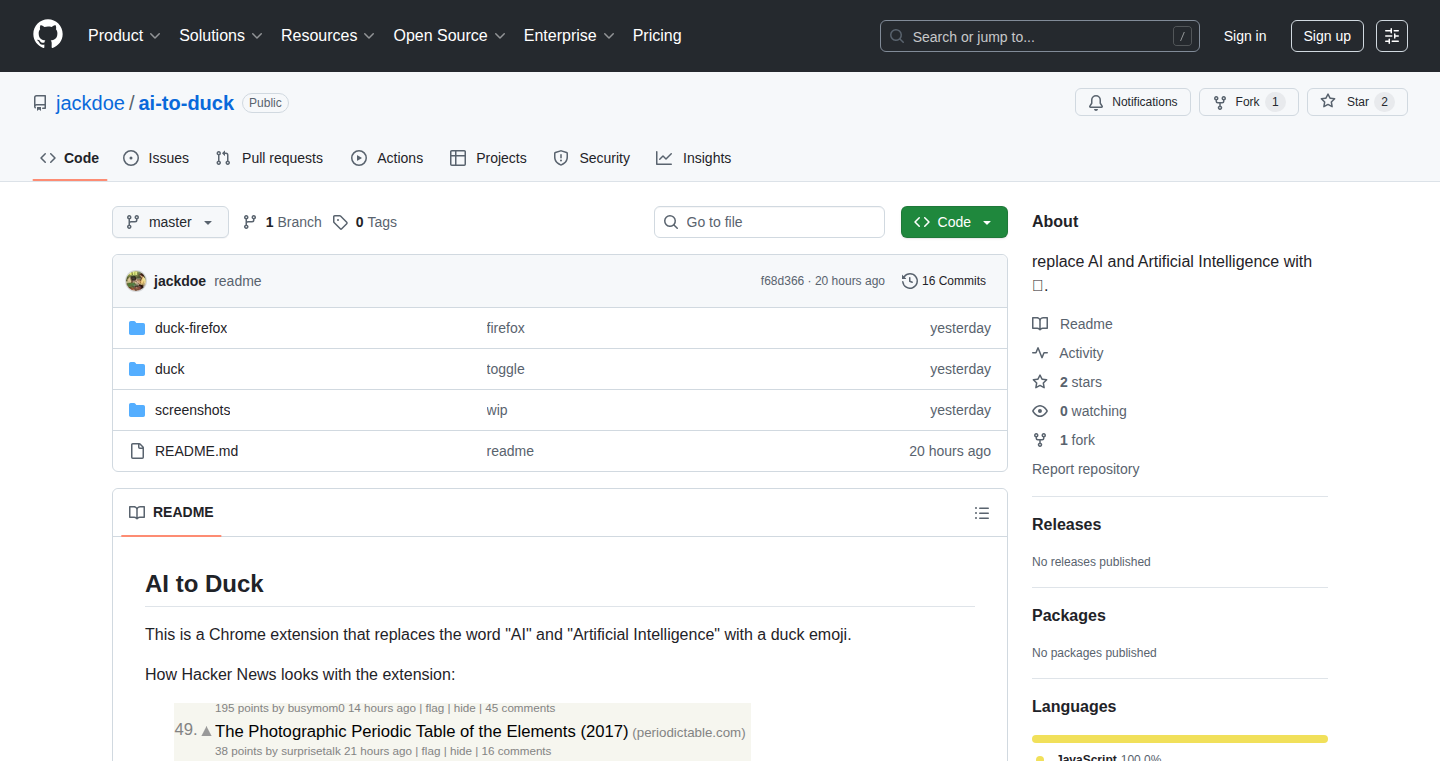Click the duck folder icon
This screenshot has width=1440, height=761.
[x=137, y=369]
